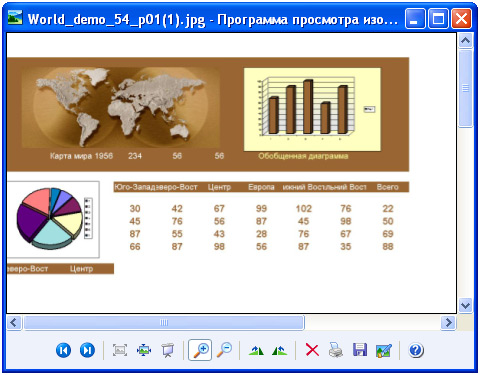Screen dimensions: 480x375
Task: Select the Best Fit view icon
Action: click(x=120, y=350)
